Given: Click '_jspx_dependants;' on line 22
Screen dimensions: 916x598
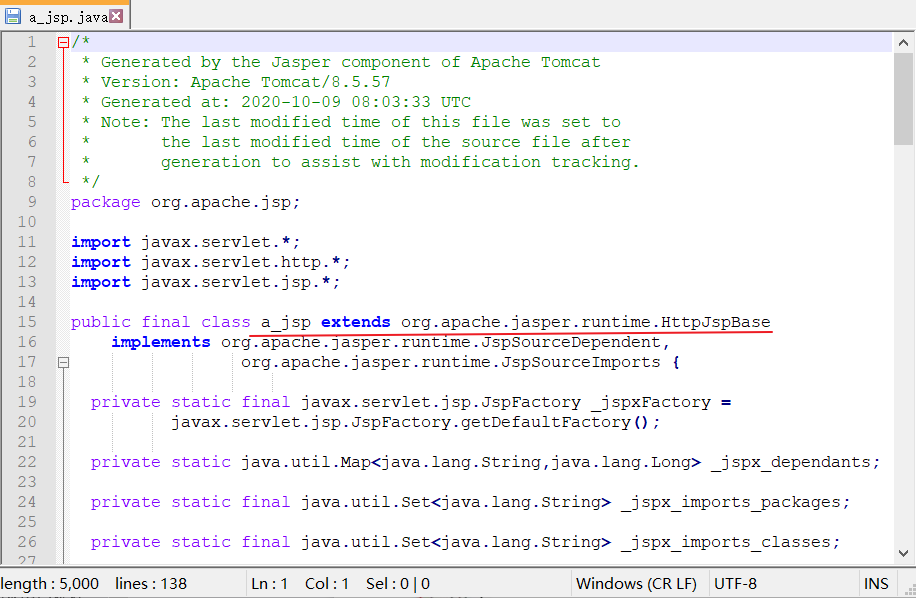Looking at the screenshot, I should [x=796, y=463].
